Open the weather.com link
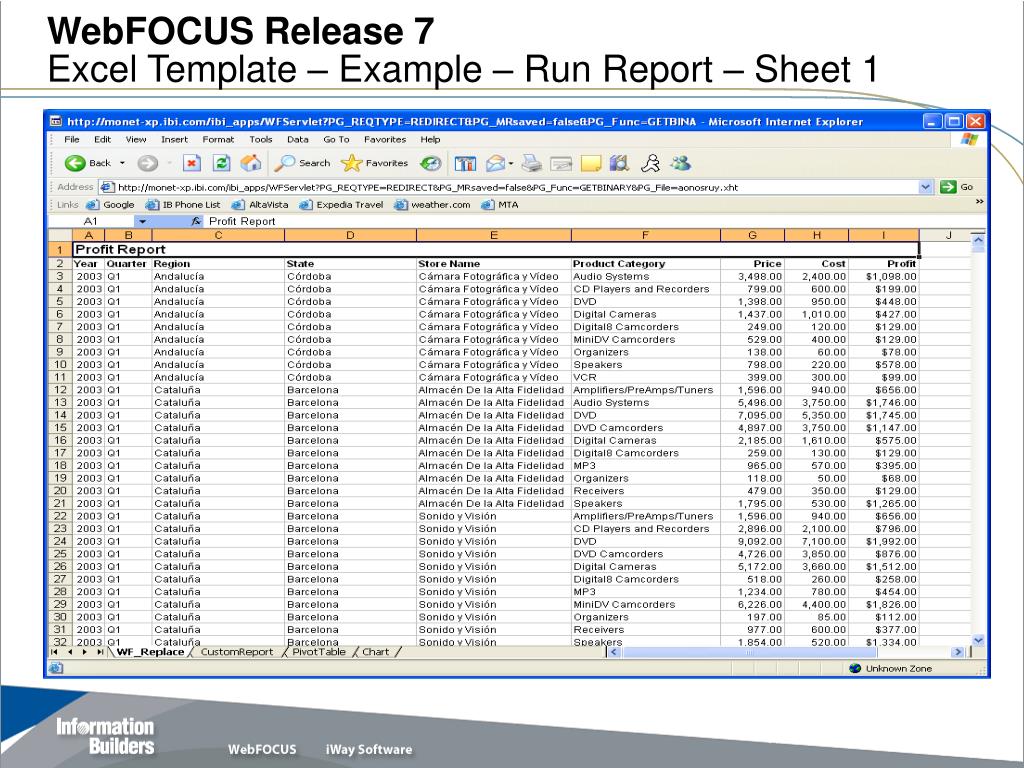The image size is (1024, 768). 432,204
